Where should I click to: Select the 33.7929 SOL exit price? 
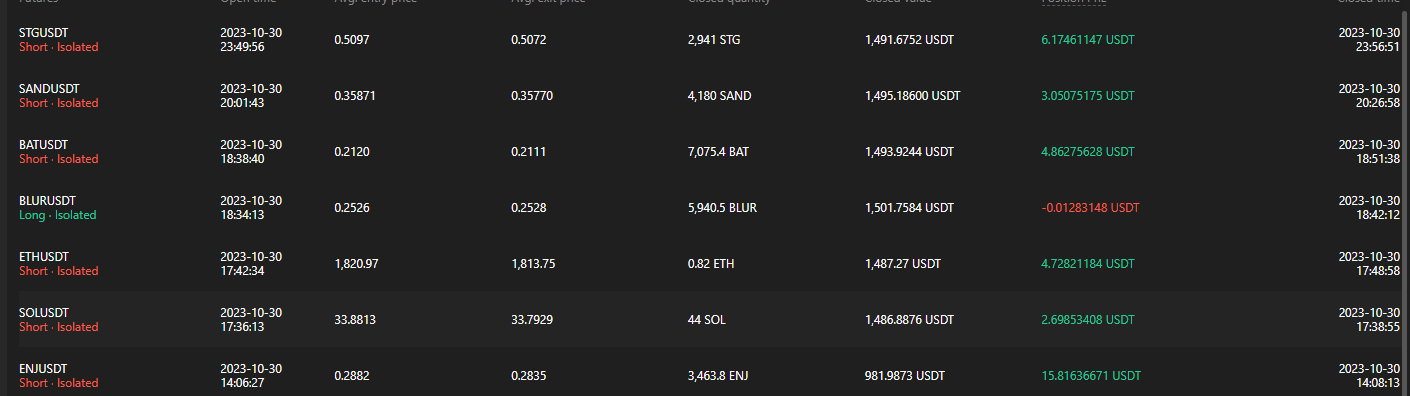tap(532, 320)
